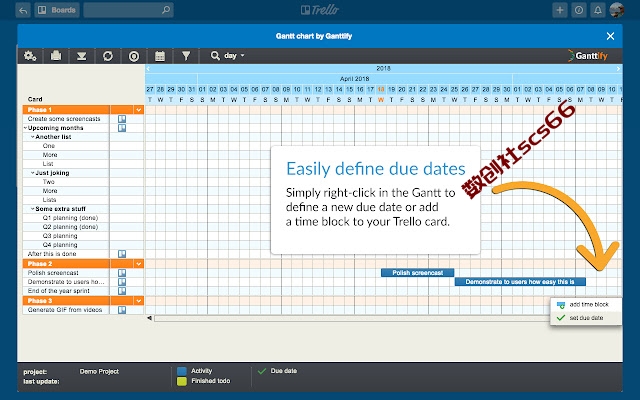The width and height of the screenshot is (640, 400).
Task: Click the refresh sync icon
Action: tap(108, 56)
